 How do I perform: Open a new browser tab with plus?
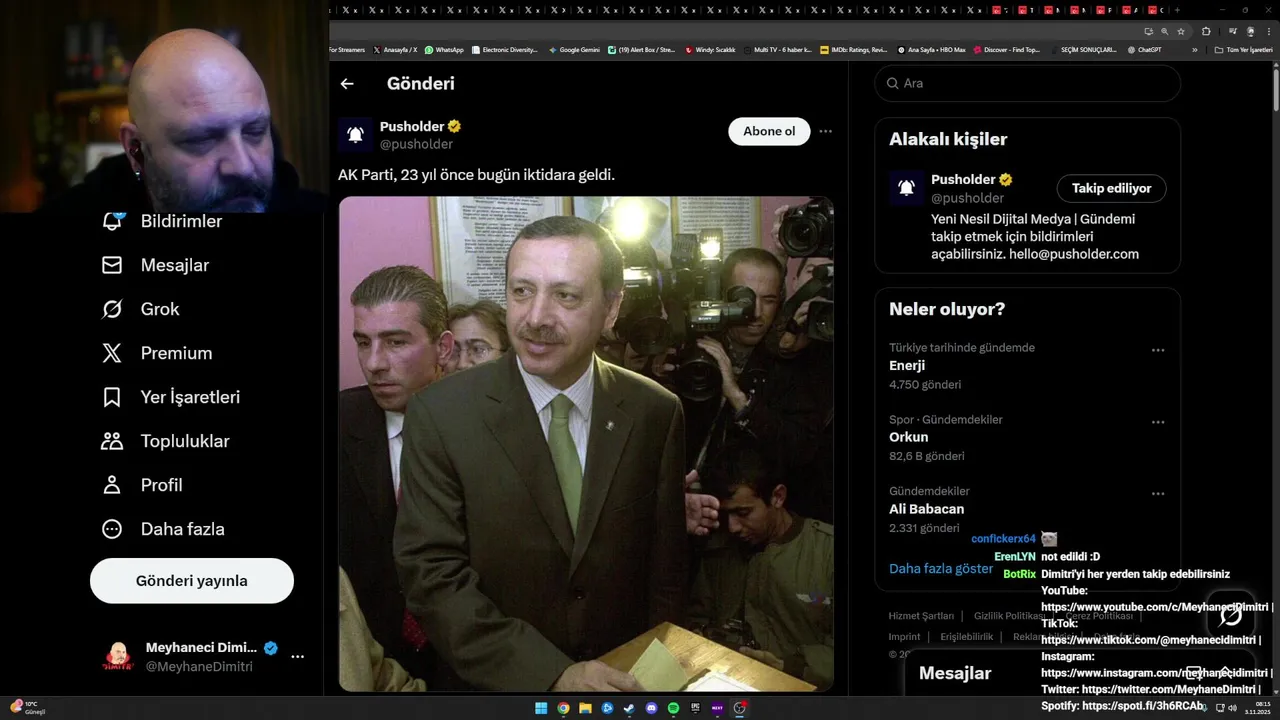point(1179,9)
